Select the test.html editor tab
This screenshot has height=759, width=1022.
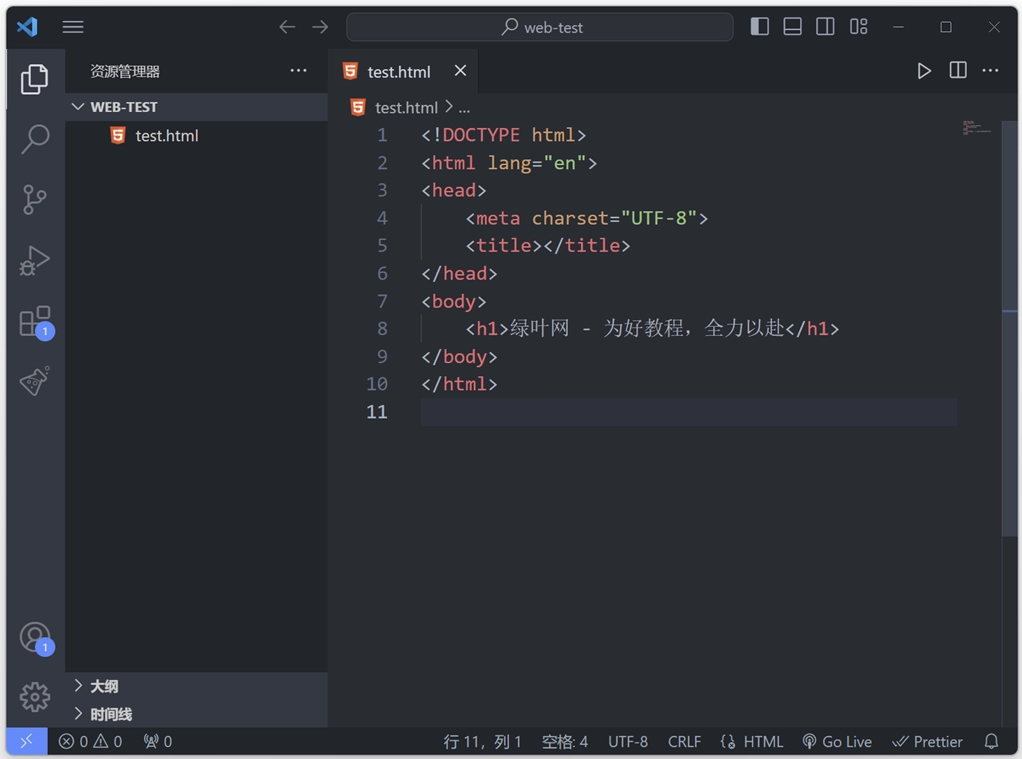point(397,71)
